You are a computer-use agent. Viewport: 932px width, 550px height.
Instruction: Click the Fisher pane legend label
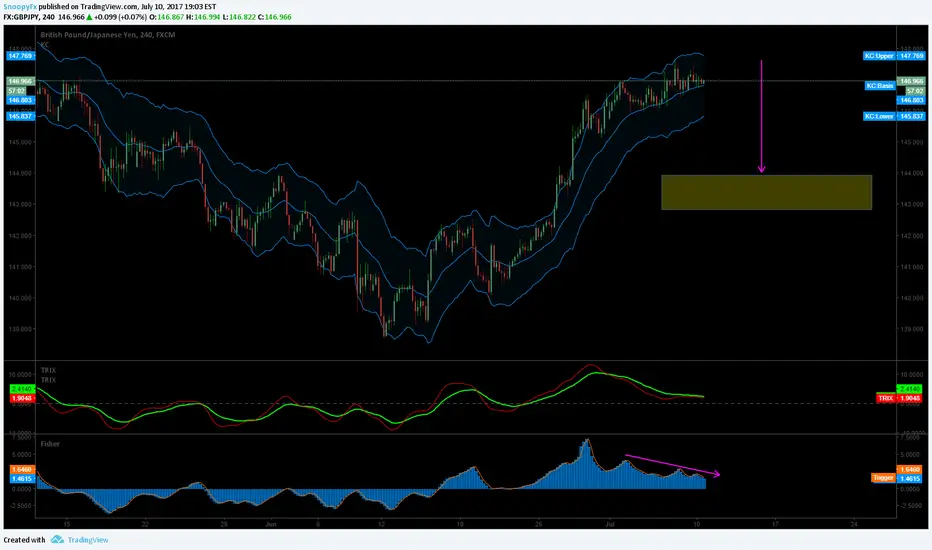[50, 444]
